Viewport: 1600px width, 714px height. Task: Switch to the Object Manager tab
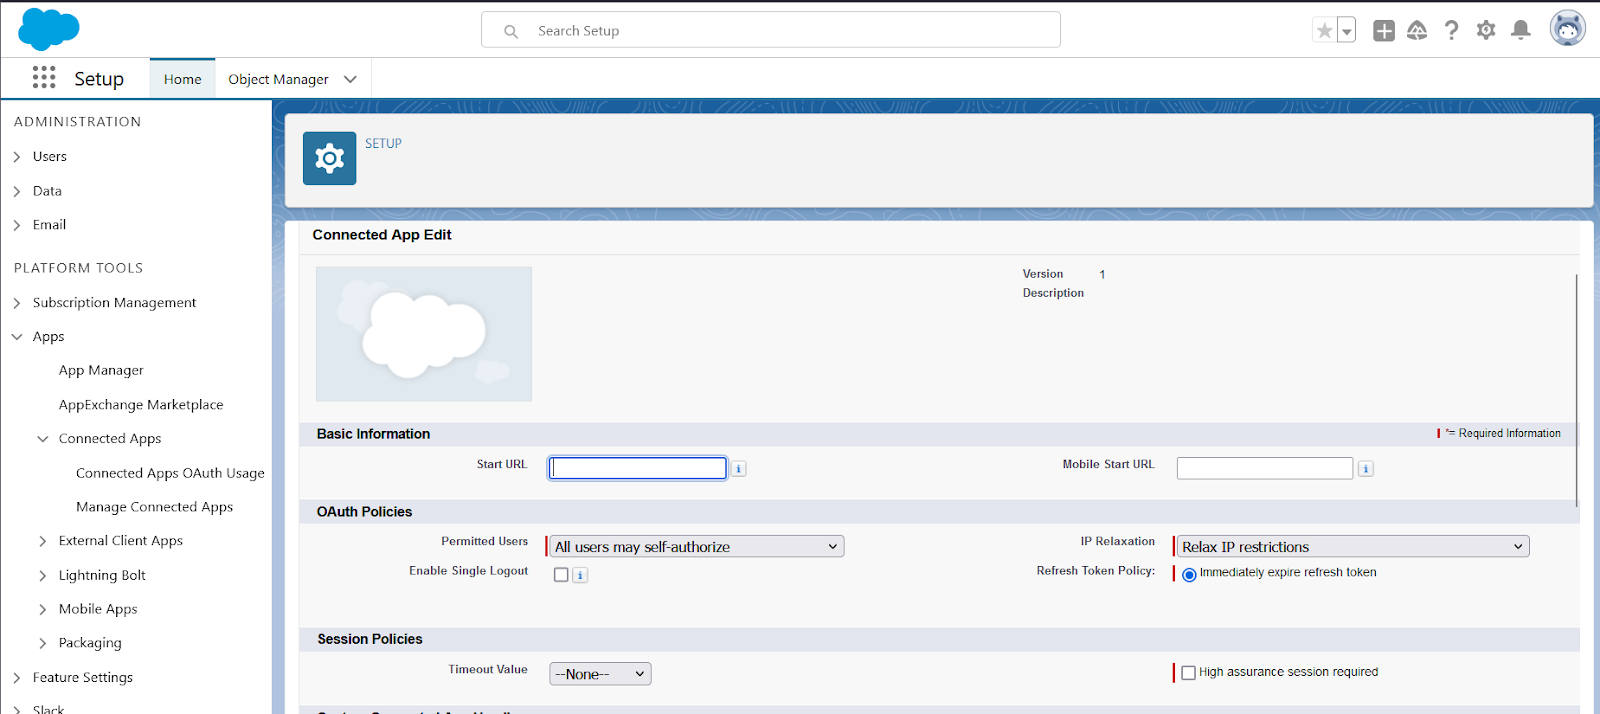278,79
